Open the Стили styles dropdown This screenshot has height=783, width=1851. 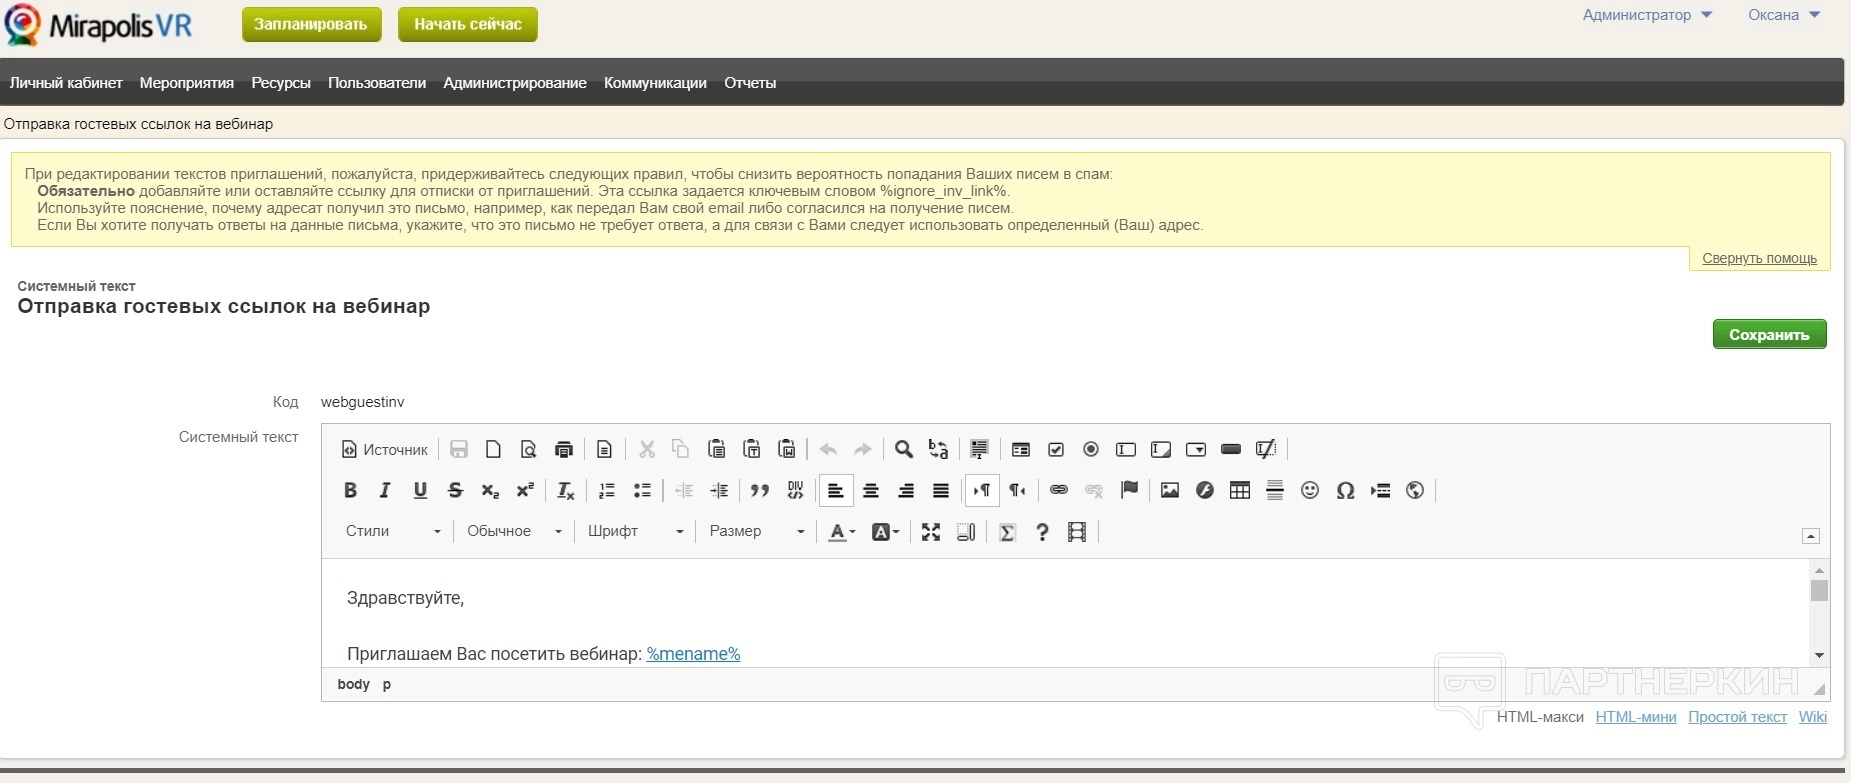click(393, 531)
